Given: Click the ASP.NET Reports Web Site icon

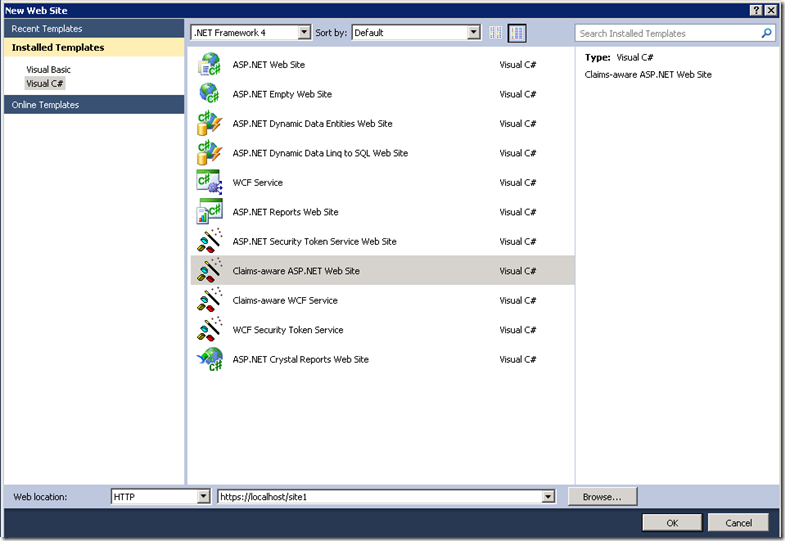Looking at the screenshot, I should pos(209,212).
